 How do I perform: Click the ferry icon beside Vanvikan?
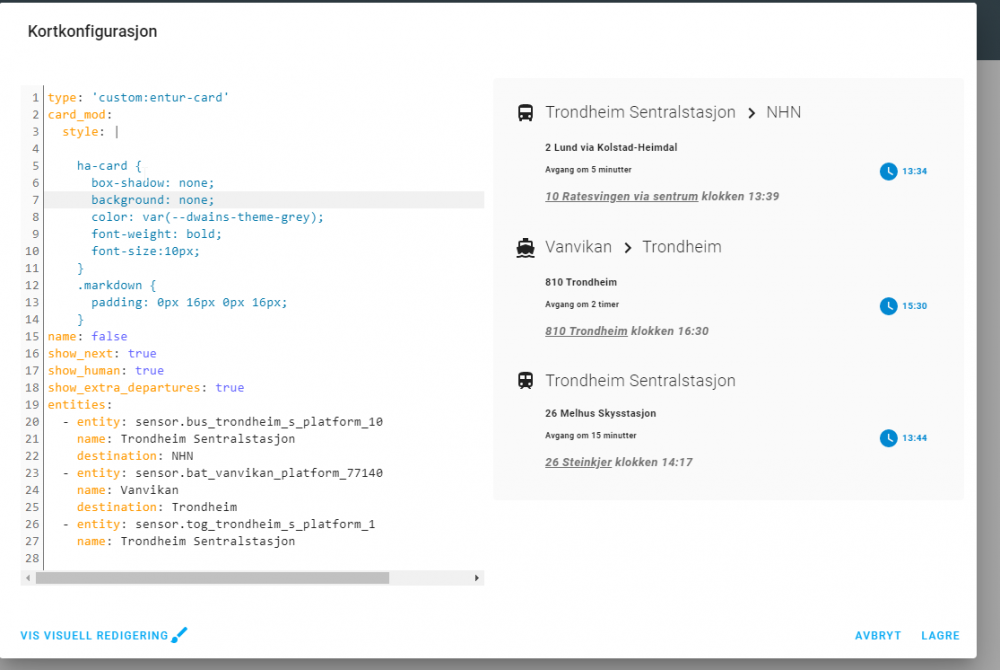coord(525,247)
